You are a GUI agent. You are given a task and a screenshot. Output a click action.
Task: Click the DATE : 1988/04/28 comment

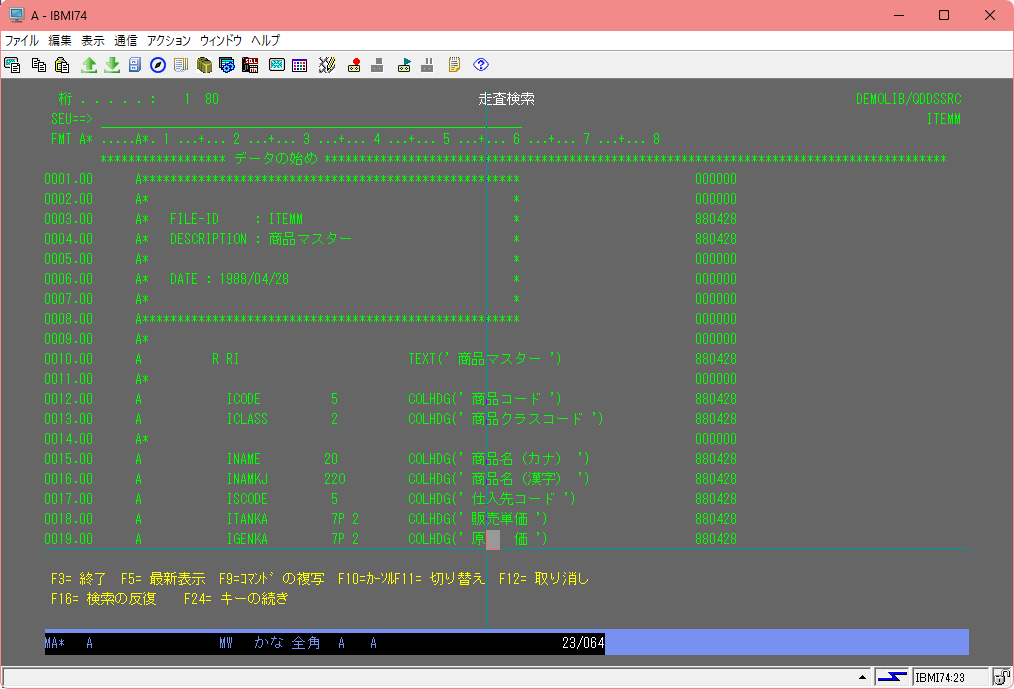pyautogui.click(x=230, y=279)
